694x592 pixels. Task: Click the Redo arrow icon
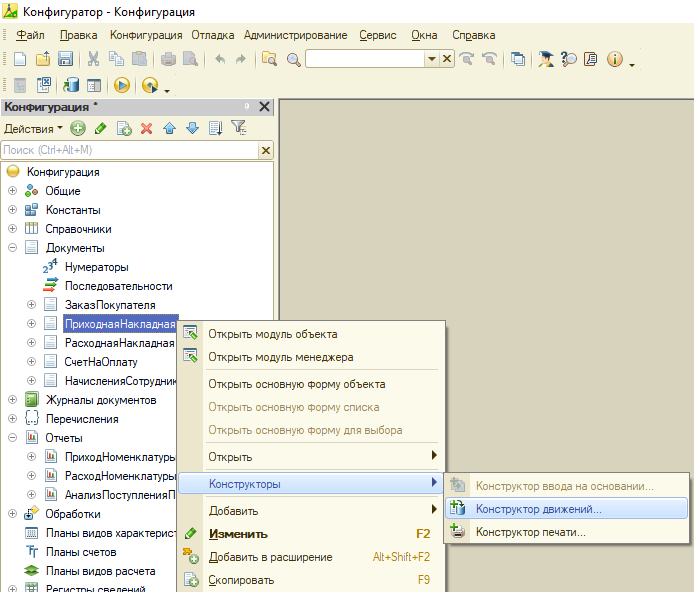click(x=241, y=59)
